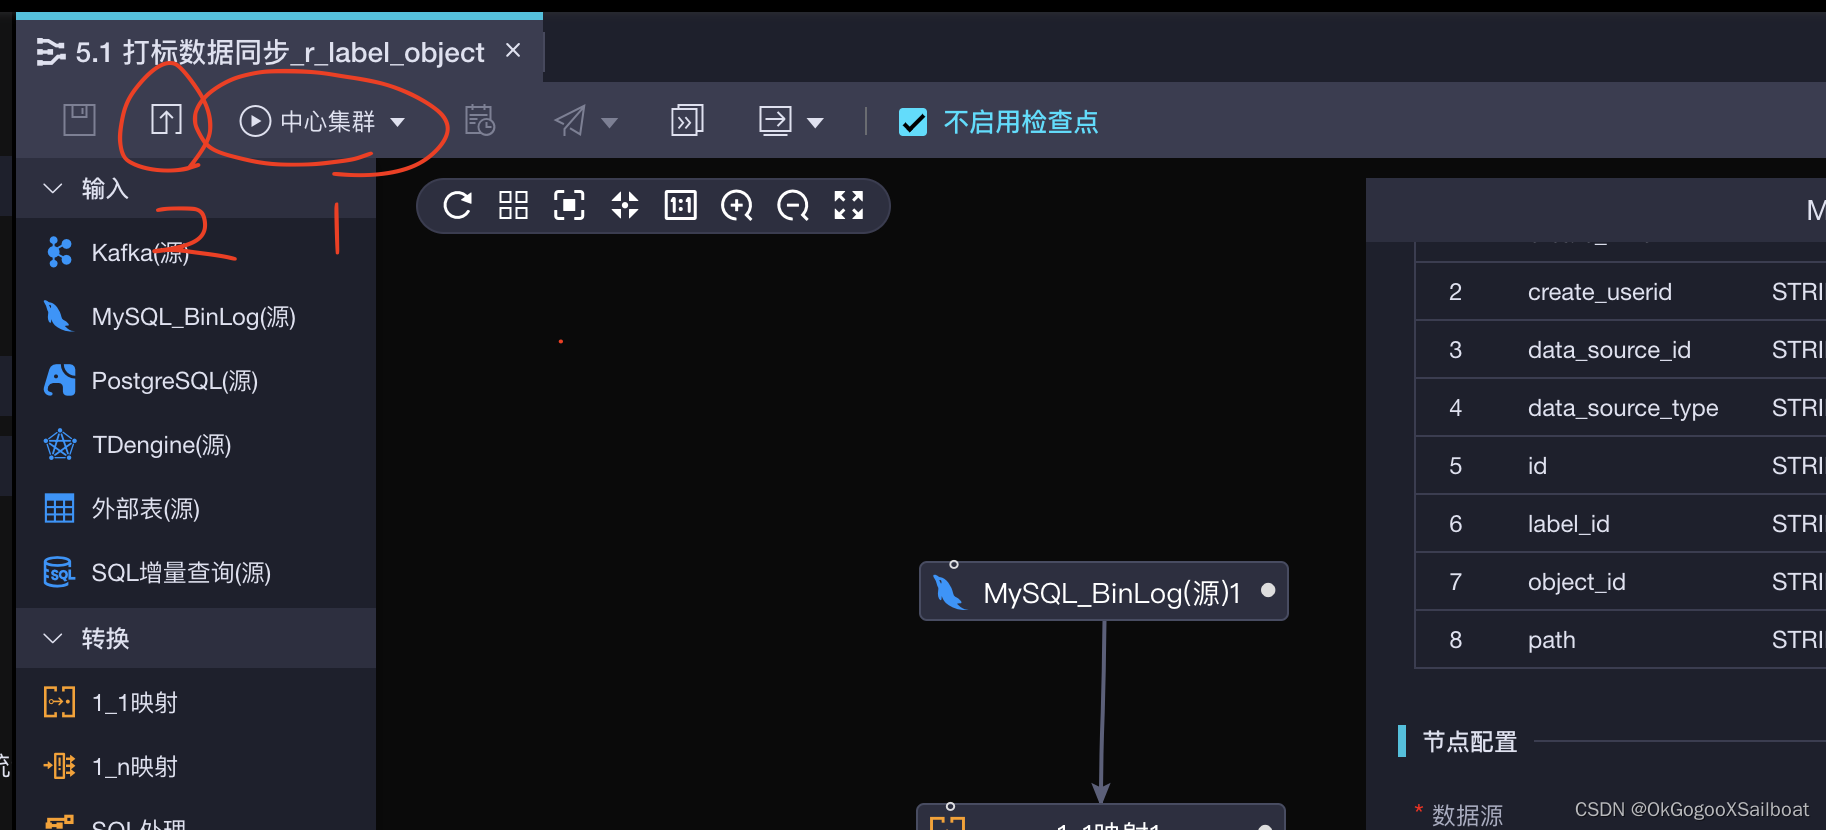Select 外部表(源) input component

point(195,509)
